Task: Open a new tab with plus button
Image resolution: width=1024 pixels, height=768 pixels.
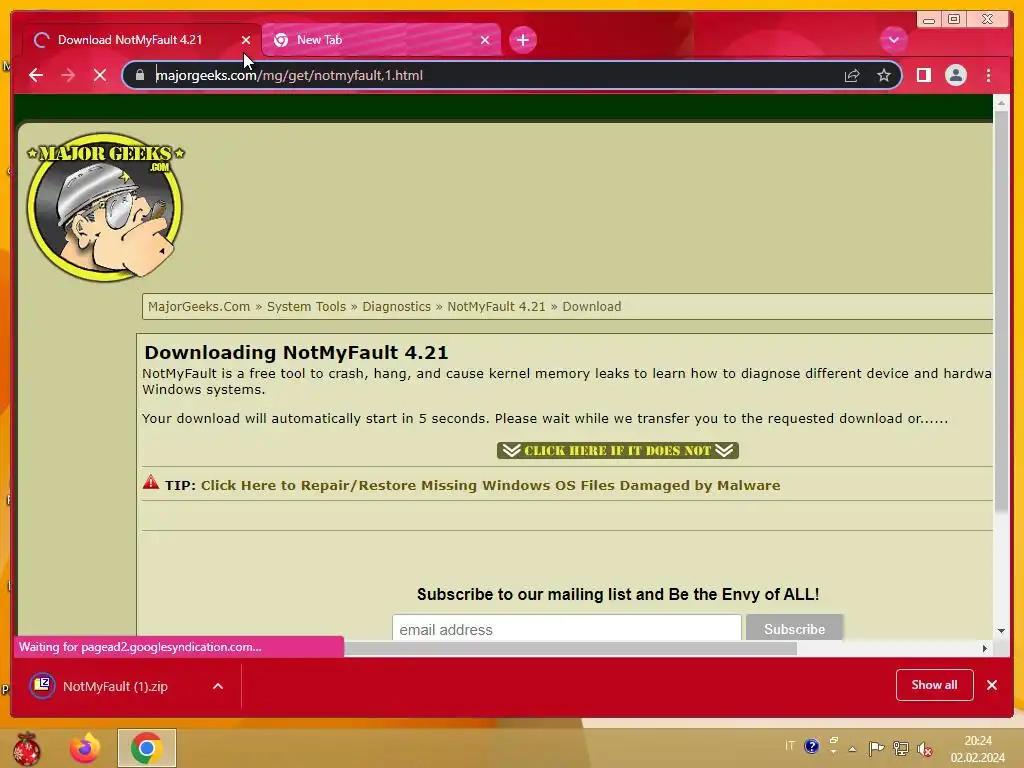Action: coord(522,40)
